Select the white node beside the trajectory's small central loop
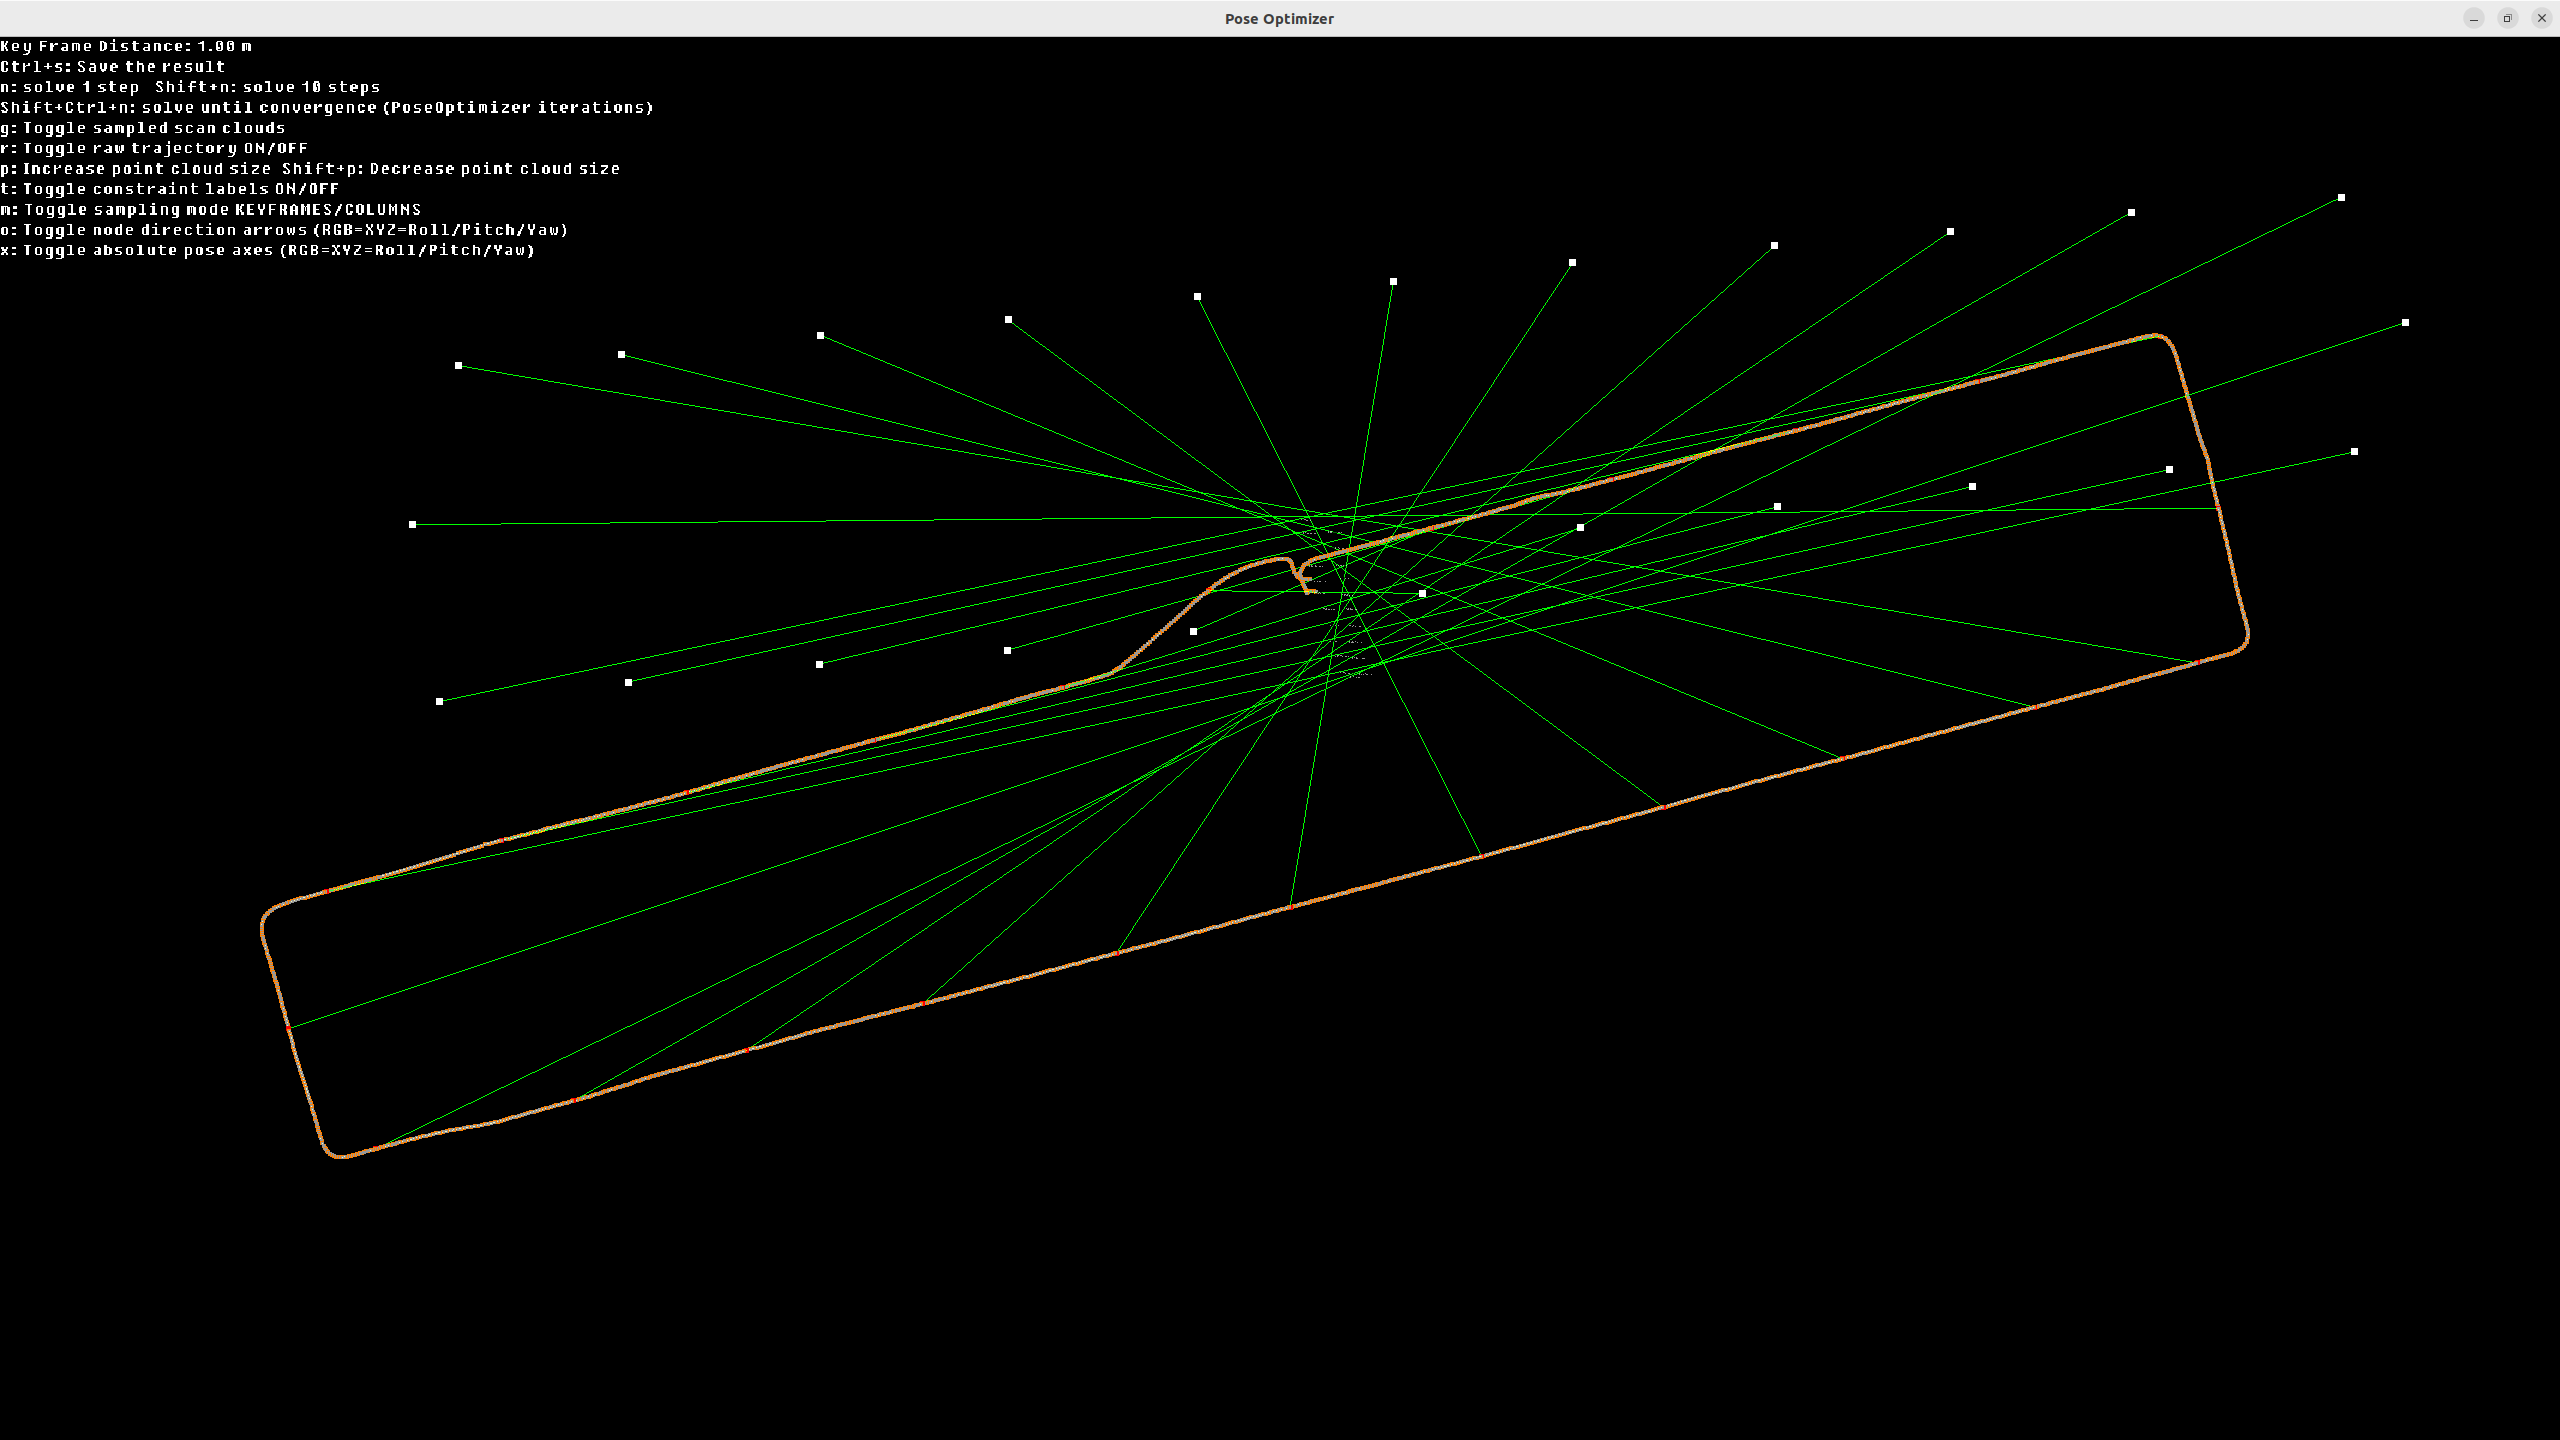Screen dimensions: 2560x1440 (1422, 593)
